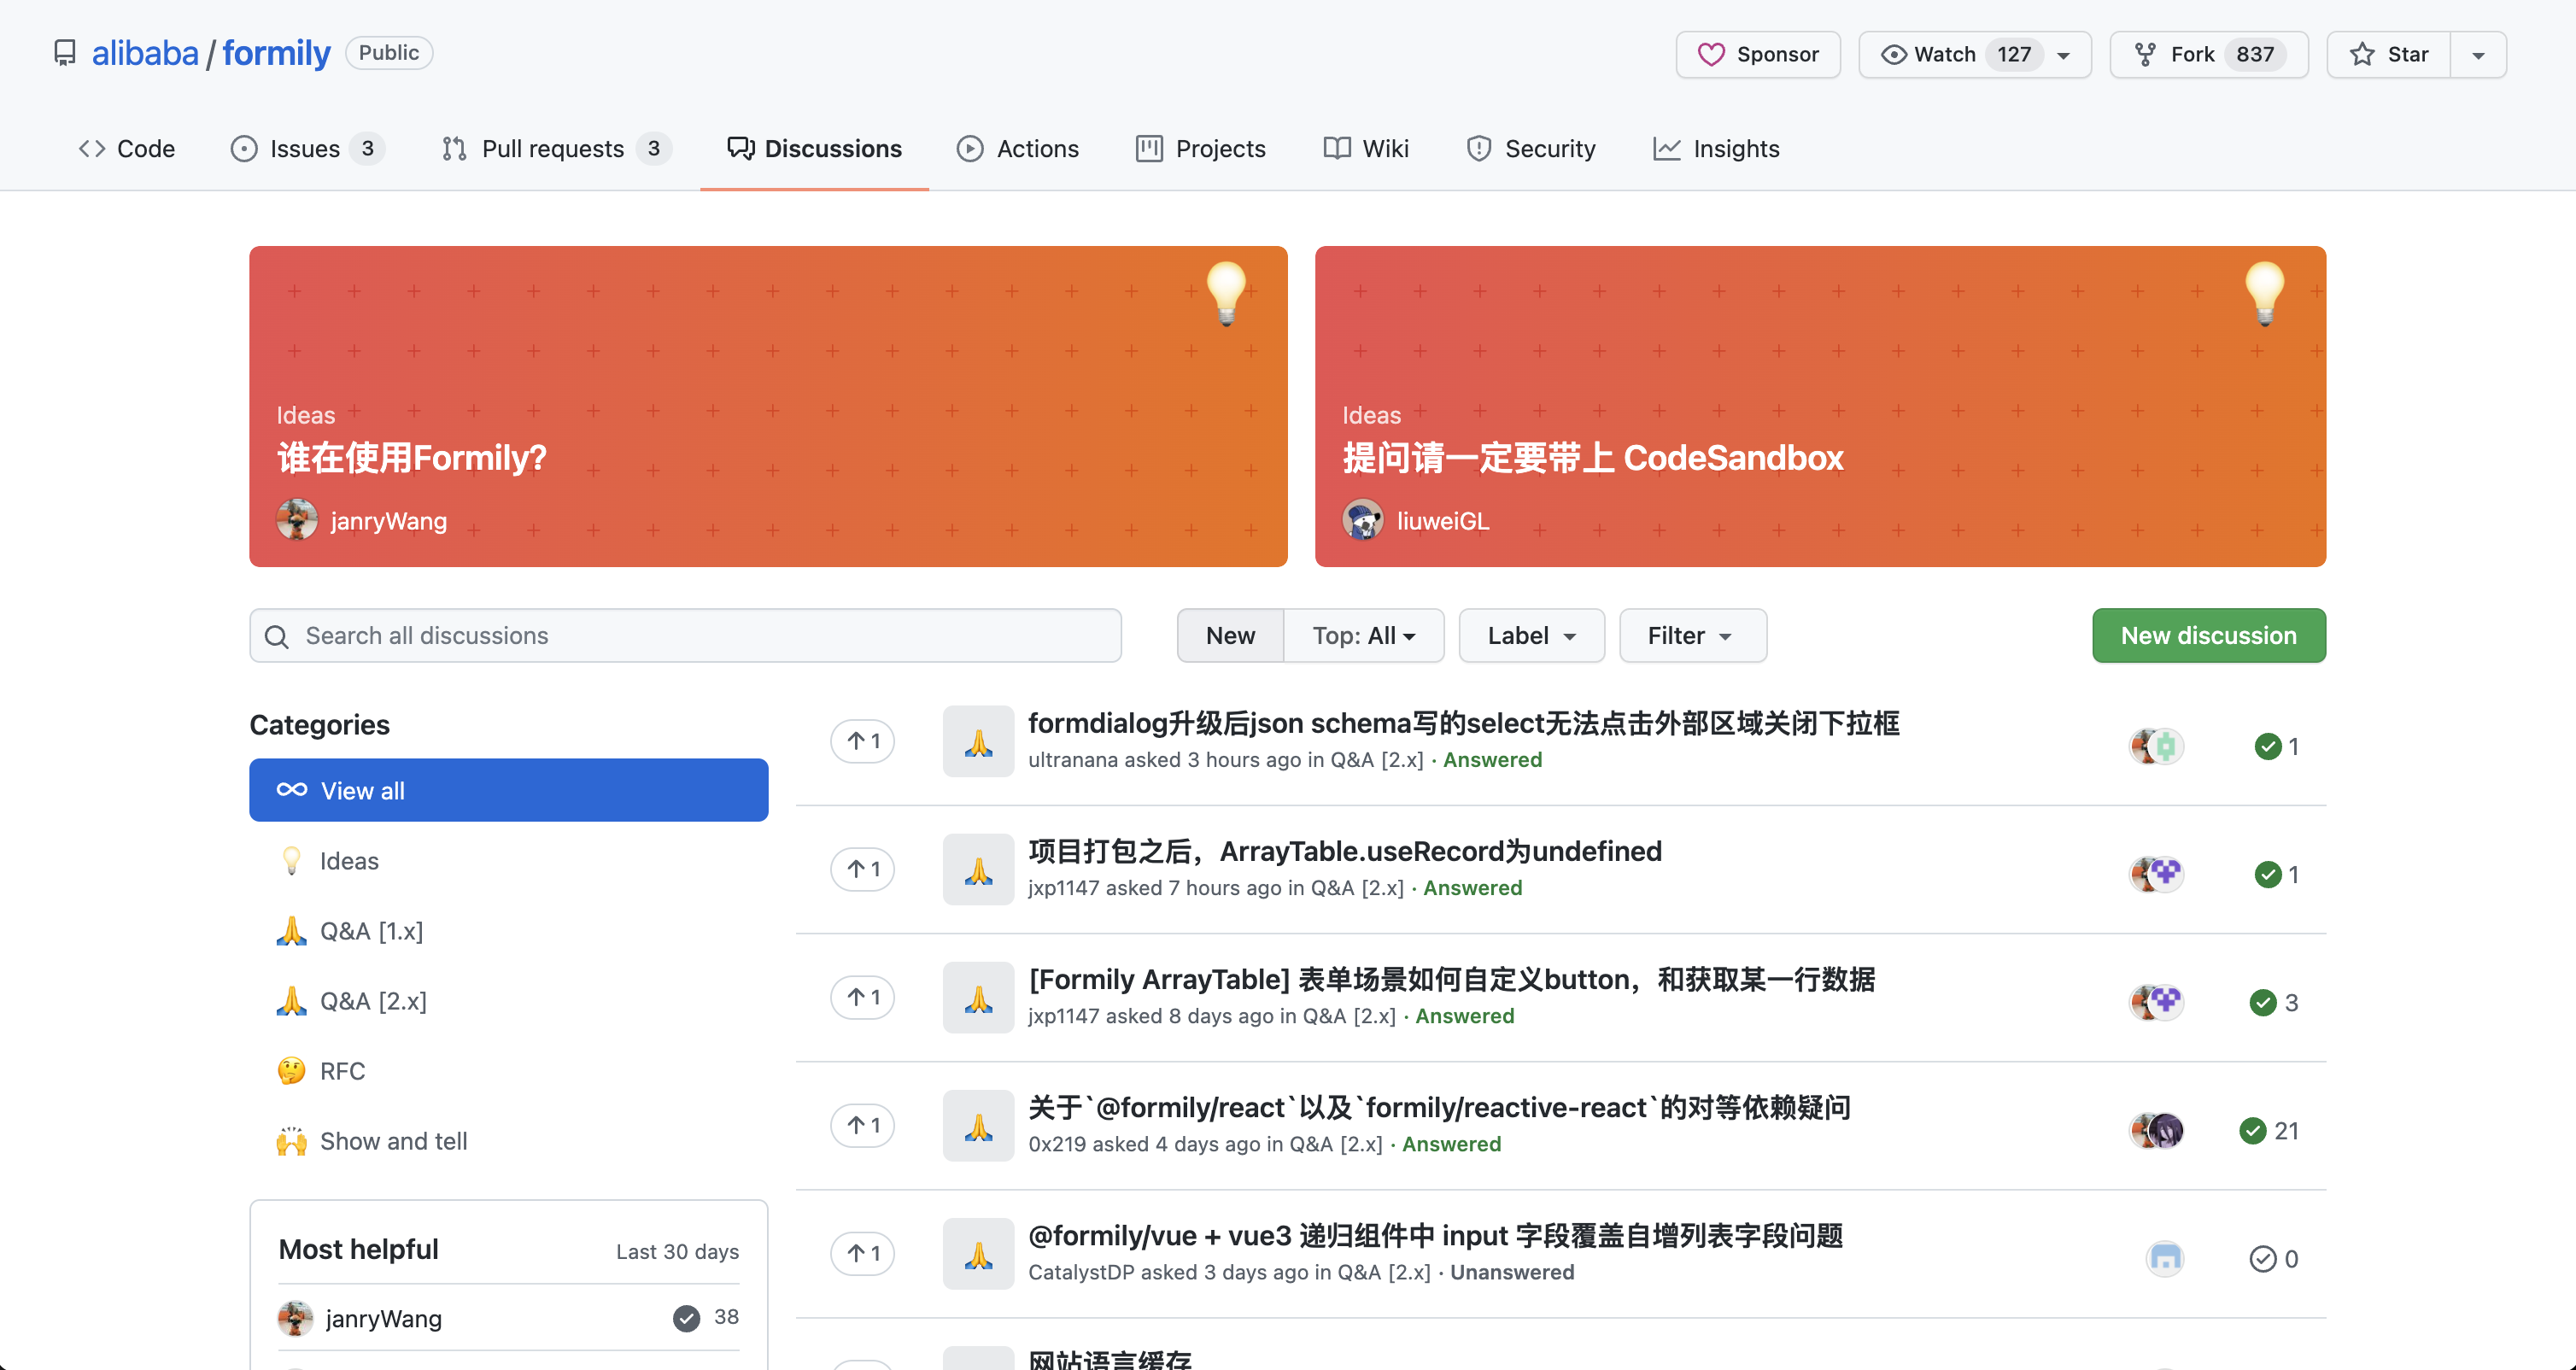The image size is (2576, 1370).
Task: Click the CatalystDP author link
Action: [x=1081, y=1272]
